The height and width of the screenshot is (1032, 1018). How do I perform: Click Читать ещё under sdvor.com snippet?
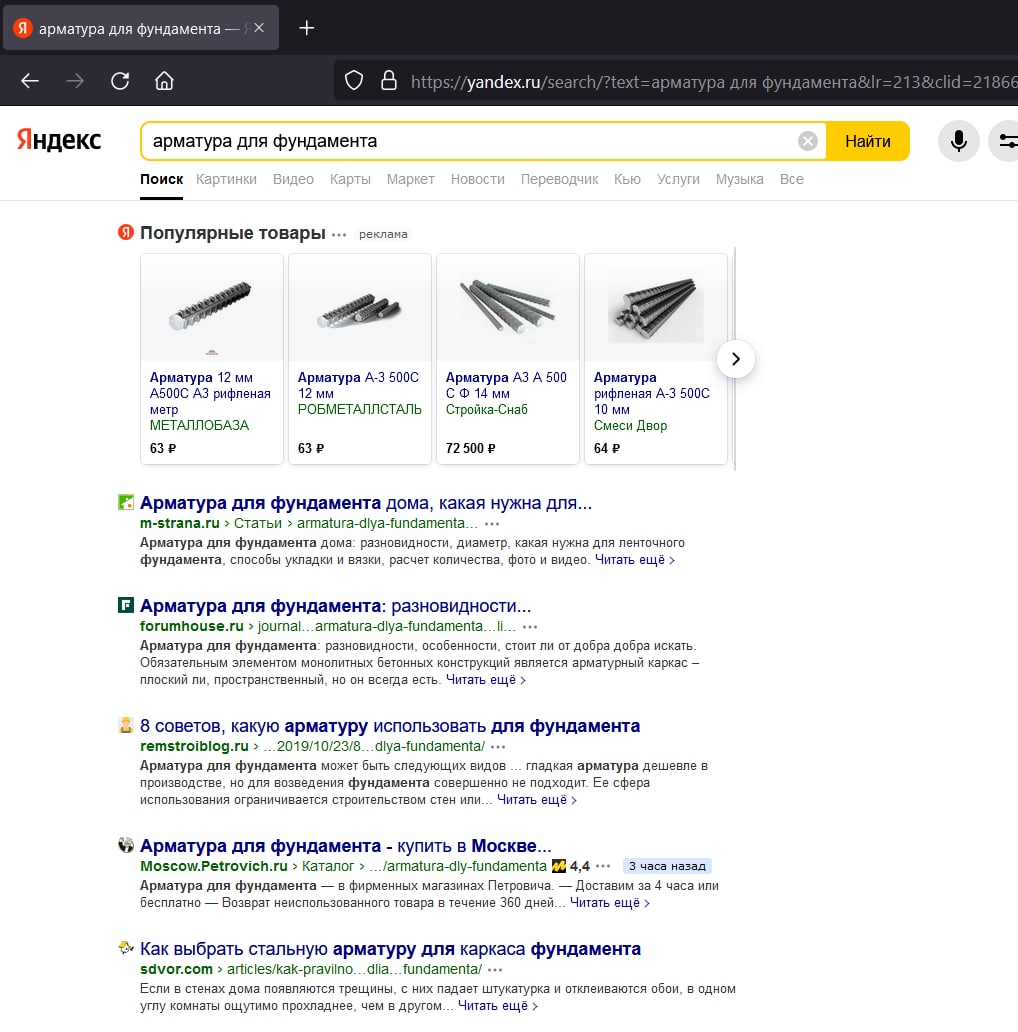[x=498, y=1006]
